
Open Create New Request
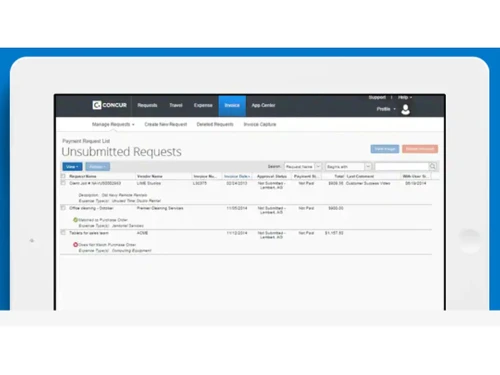(x=166, y=124)
